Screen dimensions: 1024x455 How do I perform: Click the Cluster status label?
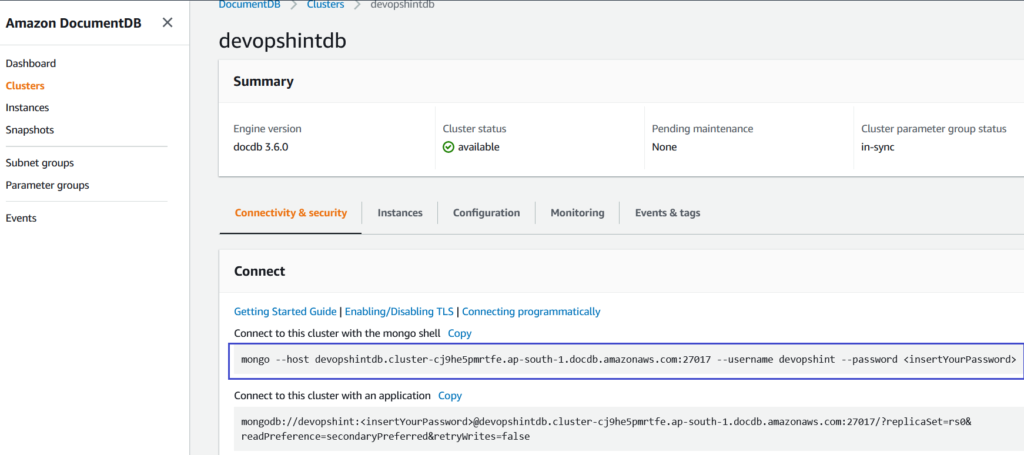pyautogui.click(x=474, y=129)
